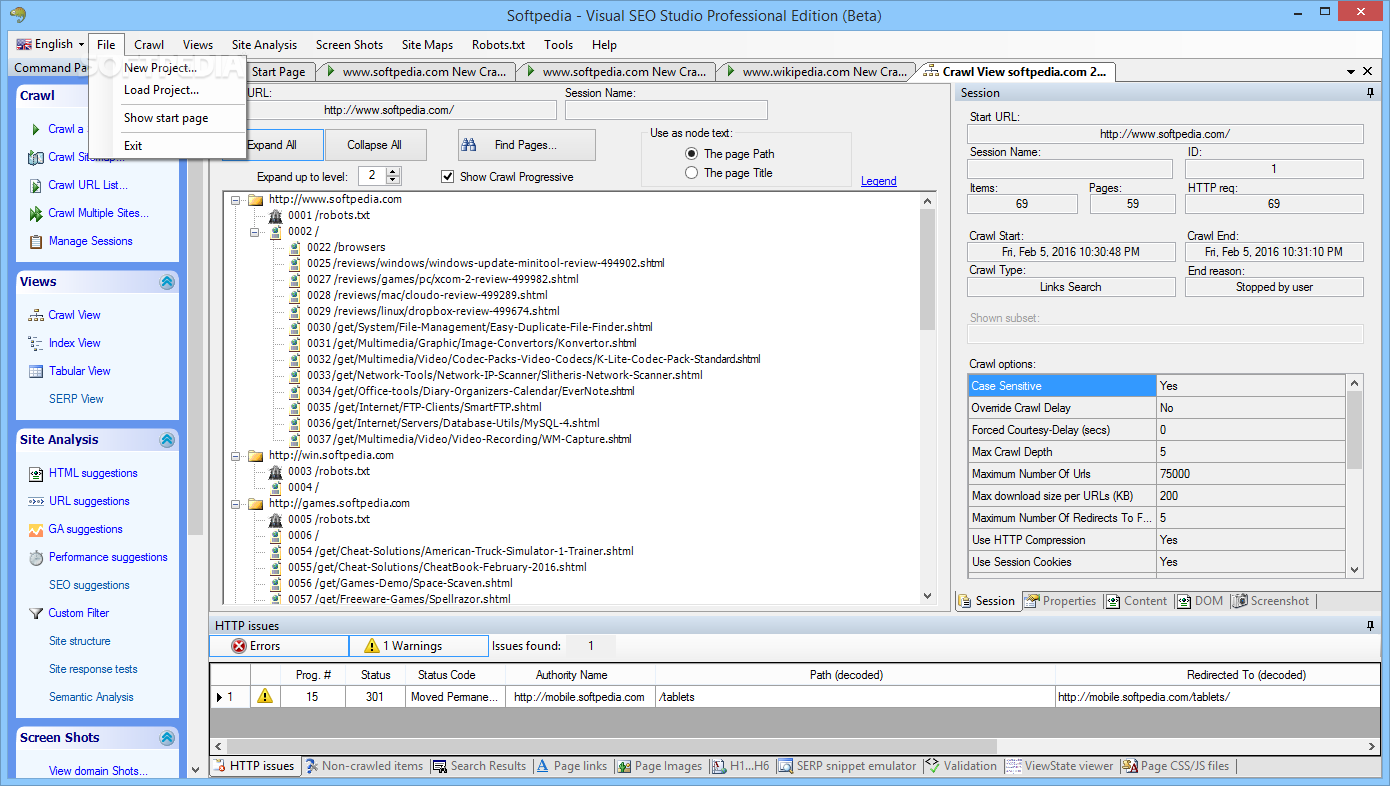Viewport: 1390px width, 786px height.
Task: Switch to the www.wikipedia.com New Crawl tab
Action: [x=817, y=71]
